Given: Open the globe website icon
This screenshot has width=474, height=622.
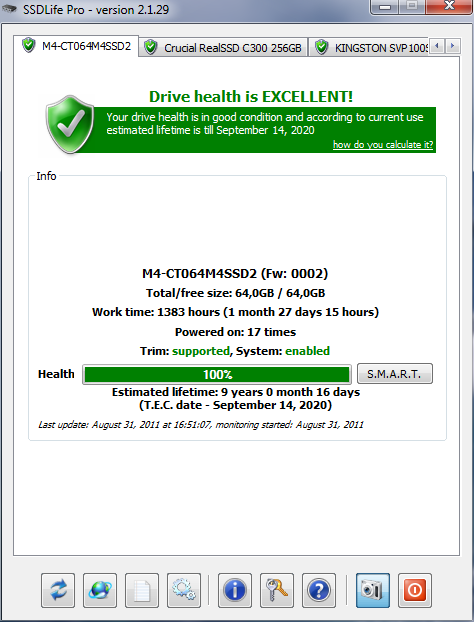Looking at the screenshot, I should coord(100,590).
